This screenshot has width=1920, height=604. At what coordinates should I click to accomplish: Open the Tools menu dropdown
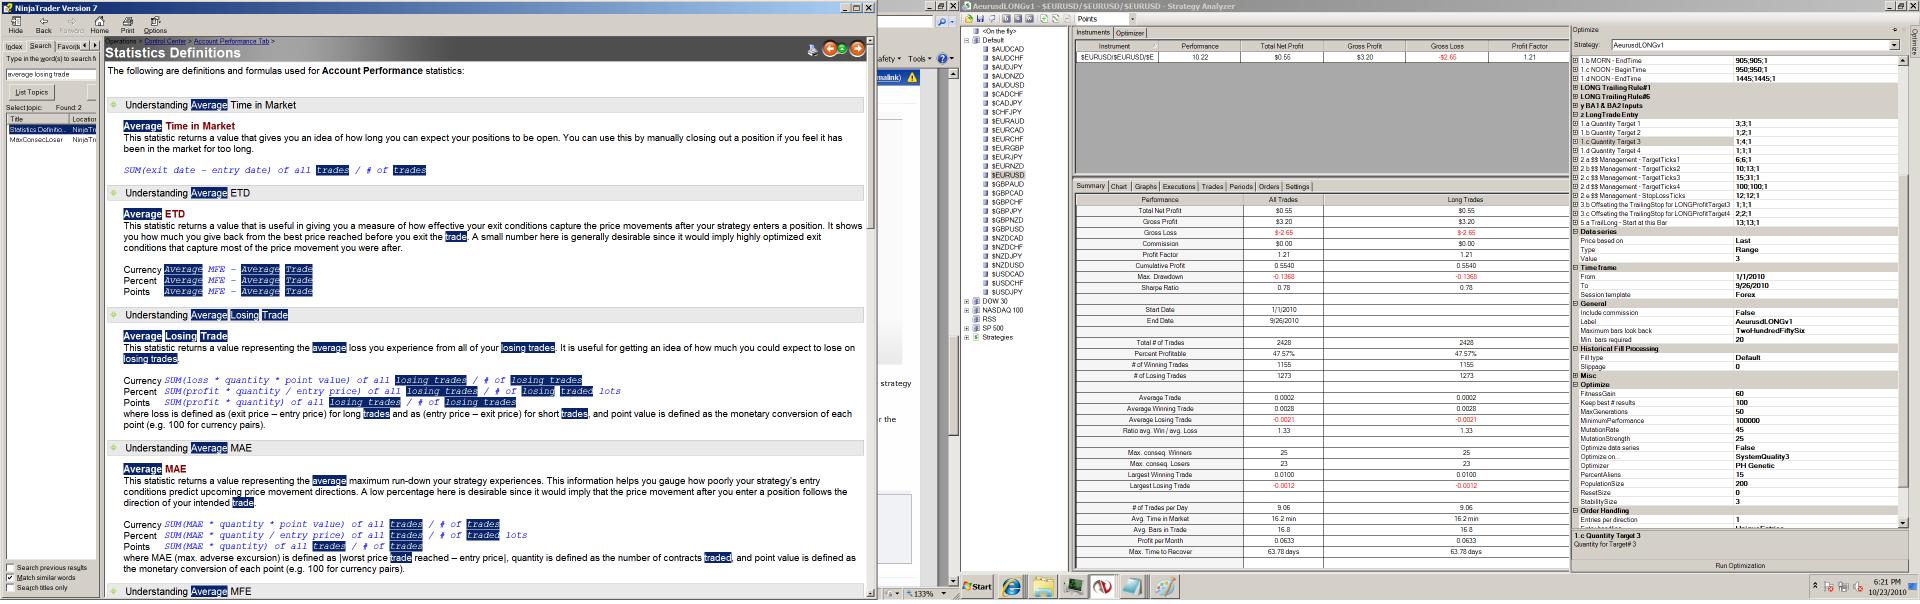tap(920, 59)
